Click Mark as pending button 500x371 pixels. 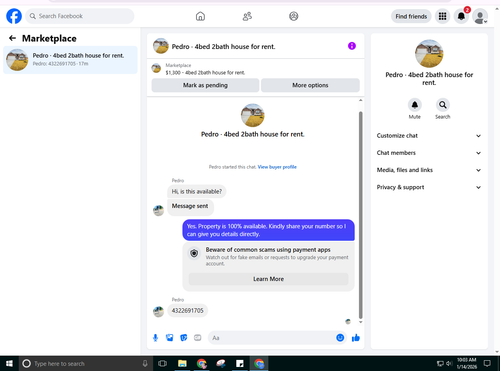[205, 85]
